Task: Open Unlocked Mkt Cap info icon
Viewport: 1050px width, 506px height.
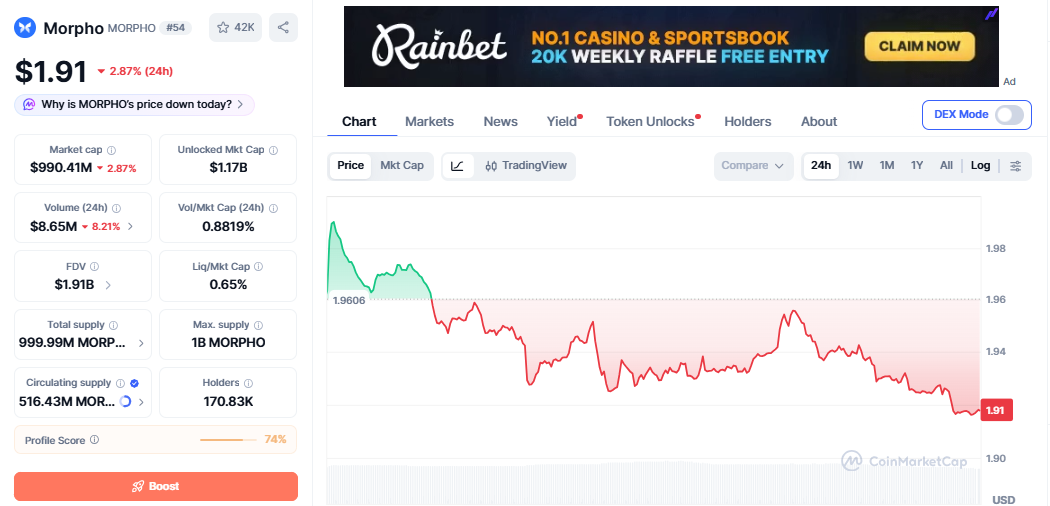Action: 274,150
